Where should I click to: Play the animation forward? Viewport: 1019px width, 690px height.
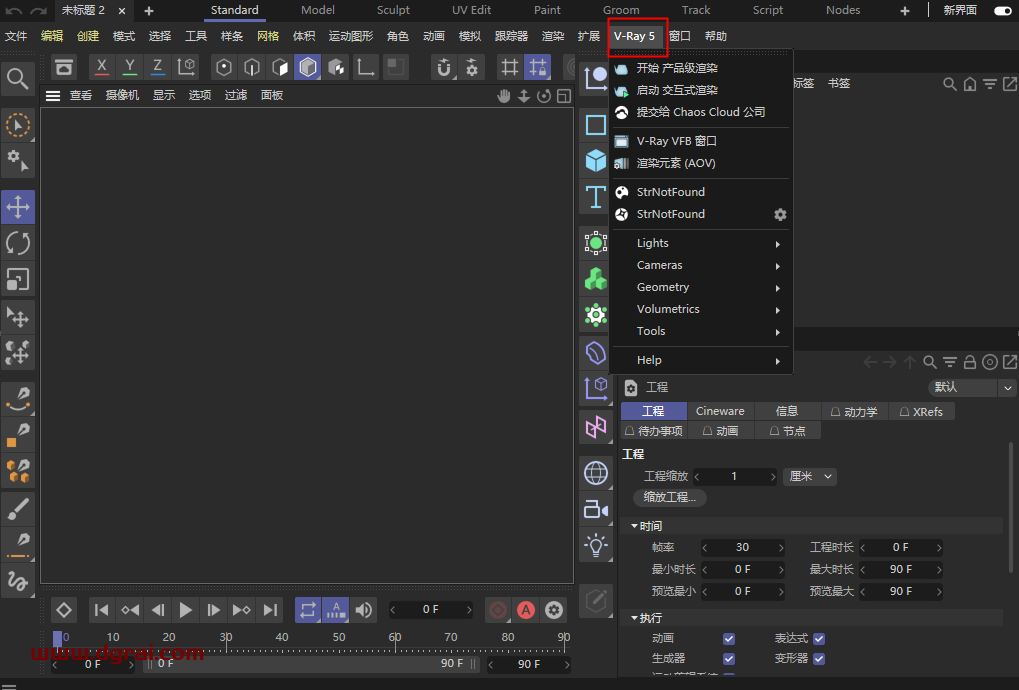coord(185,610)
